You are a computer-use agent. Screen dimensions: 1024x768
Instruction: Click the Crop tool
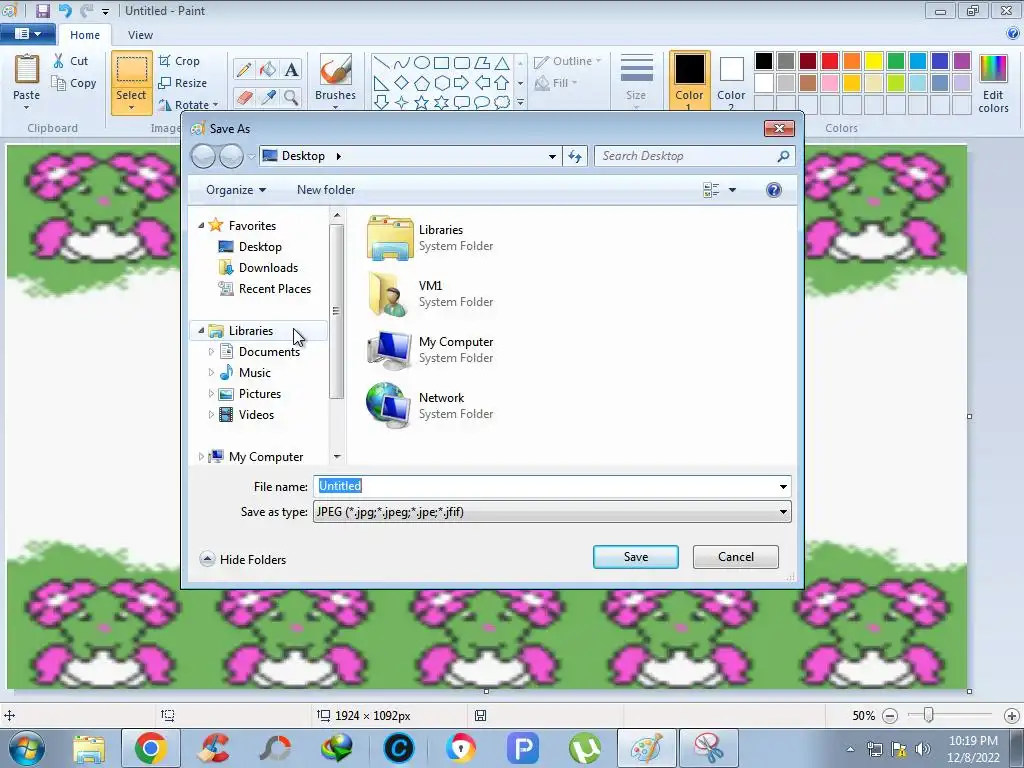tap(179, 61)
